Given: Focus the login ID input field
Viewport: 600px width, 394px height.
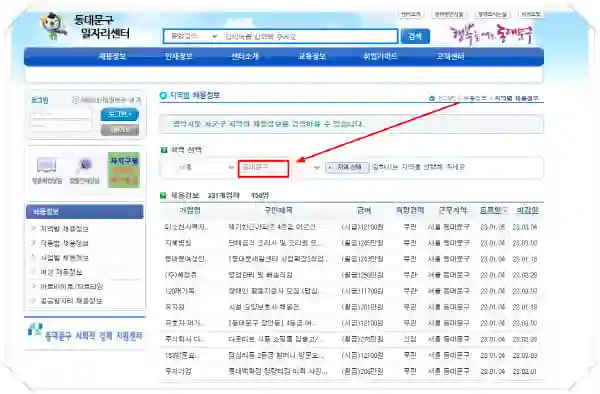Looking at the screenshot, I should [x=60, y=113].
